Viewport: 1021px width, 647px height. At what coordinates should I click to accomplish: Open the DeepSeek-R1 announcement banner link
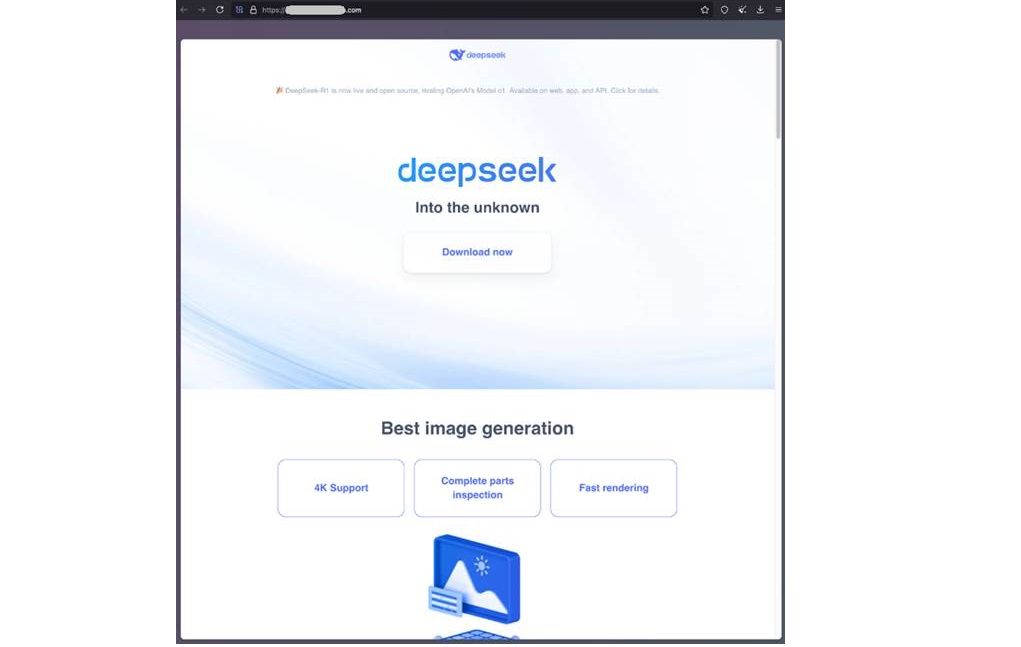click(467, 91)
